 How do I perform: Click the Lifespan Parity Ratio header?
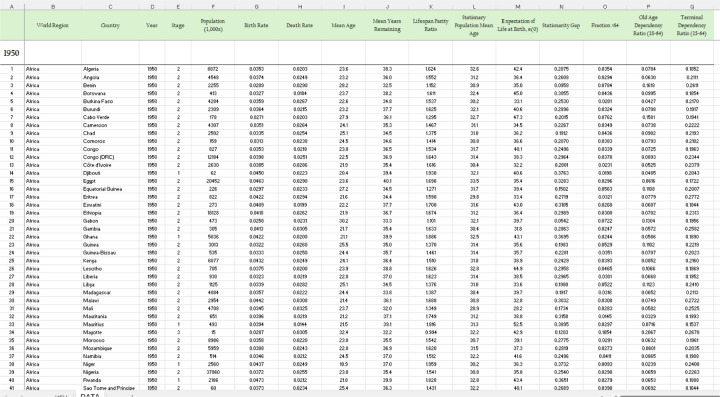pos(430,25)
